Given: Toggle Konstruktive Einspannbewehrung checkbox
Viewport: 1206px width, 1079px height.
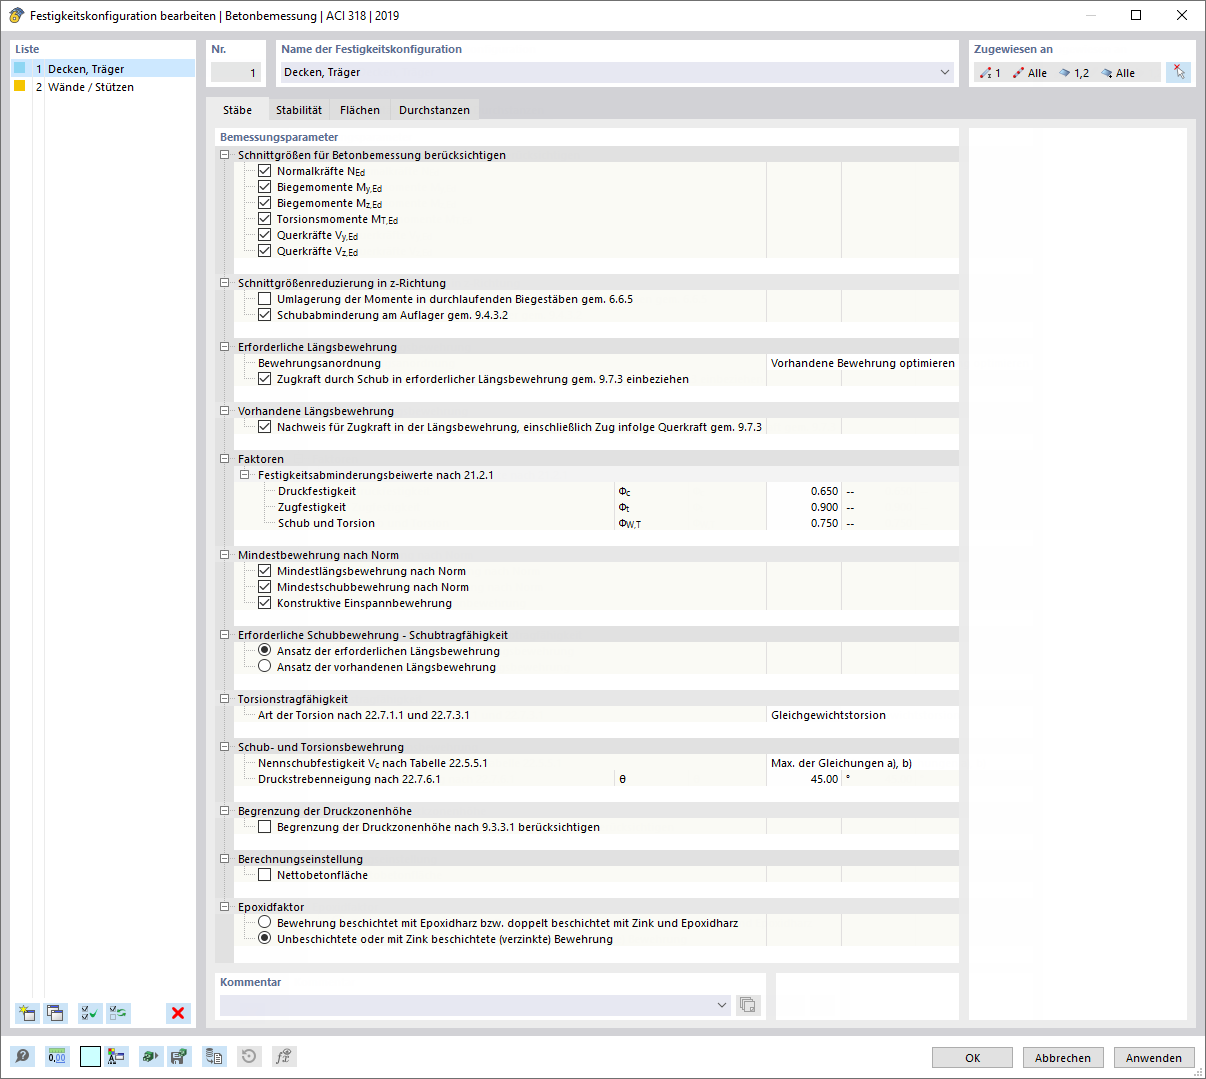Looking at the screenshot, I should (x=264, y=603).
